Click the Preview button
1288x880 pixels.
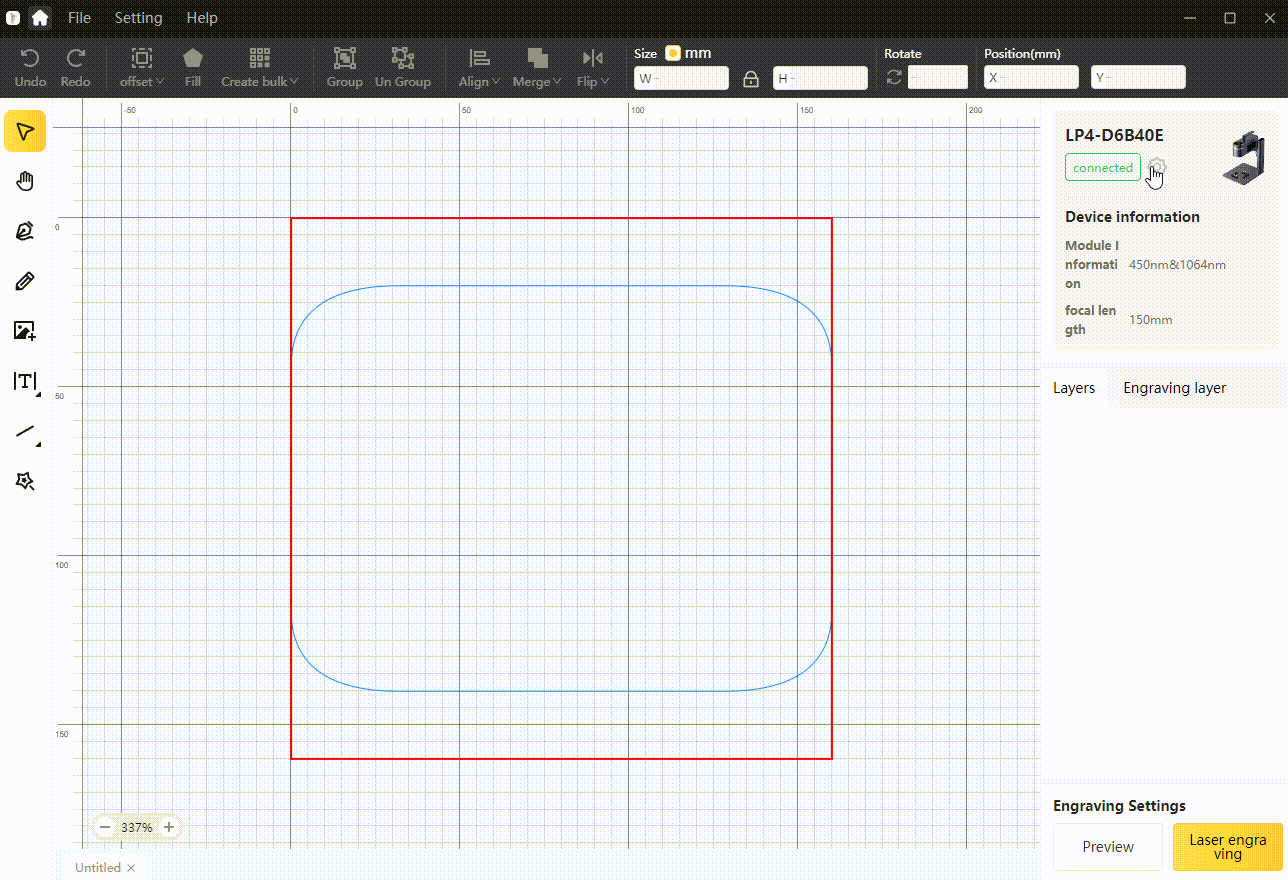point(1108,847)
